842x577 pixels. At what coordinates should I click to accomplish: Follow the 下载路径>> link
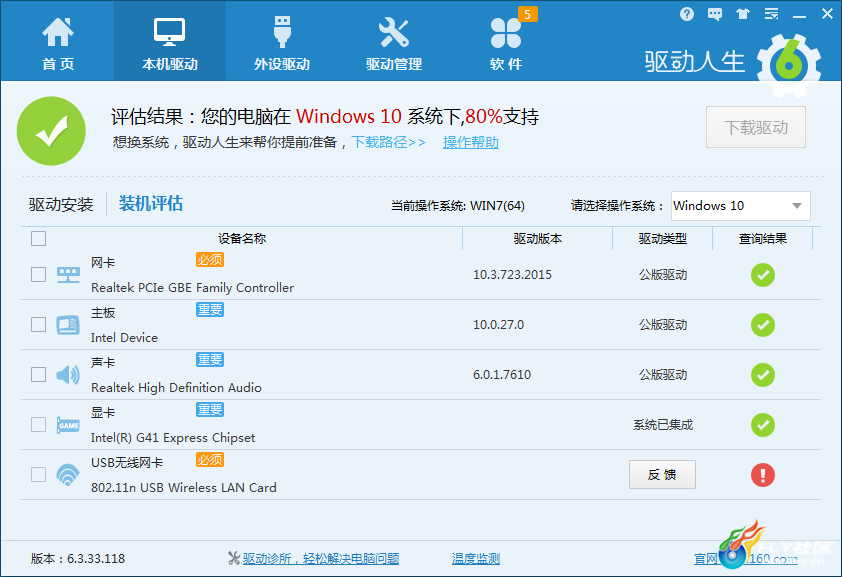[388, 142]
